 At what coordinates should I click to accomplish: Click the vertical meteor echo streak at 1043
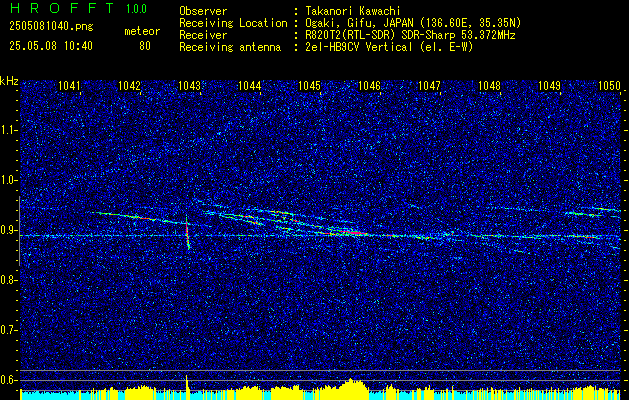coord(187,234)
